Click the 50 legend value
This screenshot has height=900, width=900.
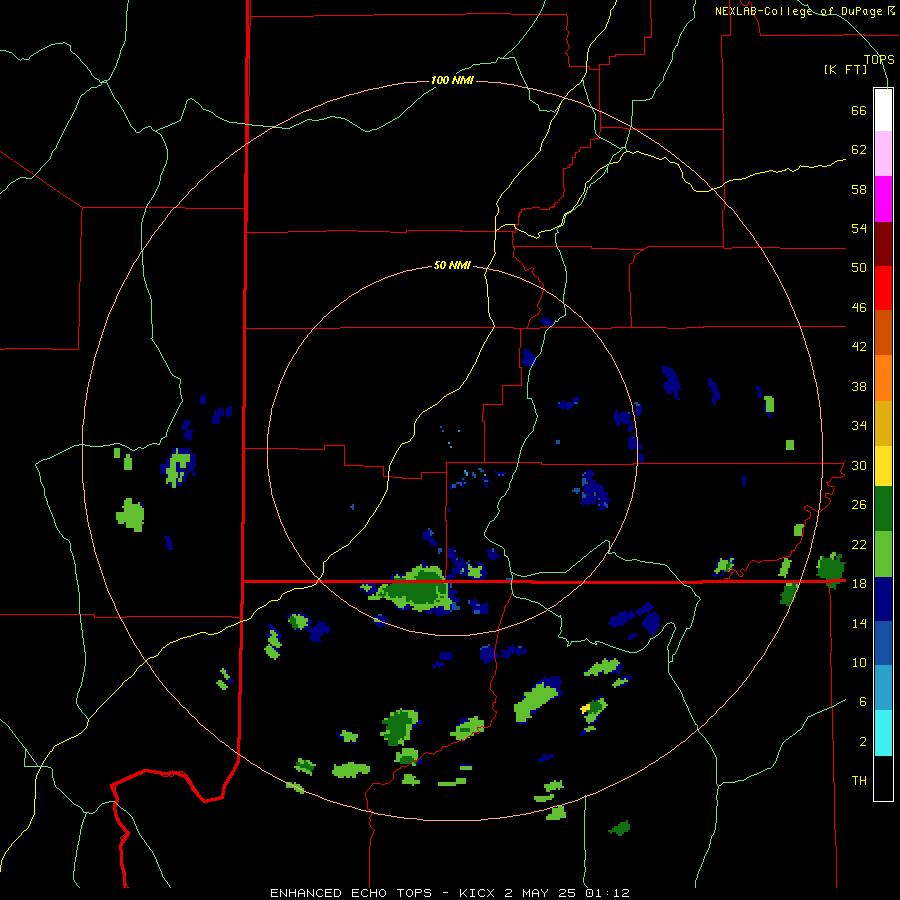point(859,268)
